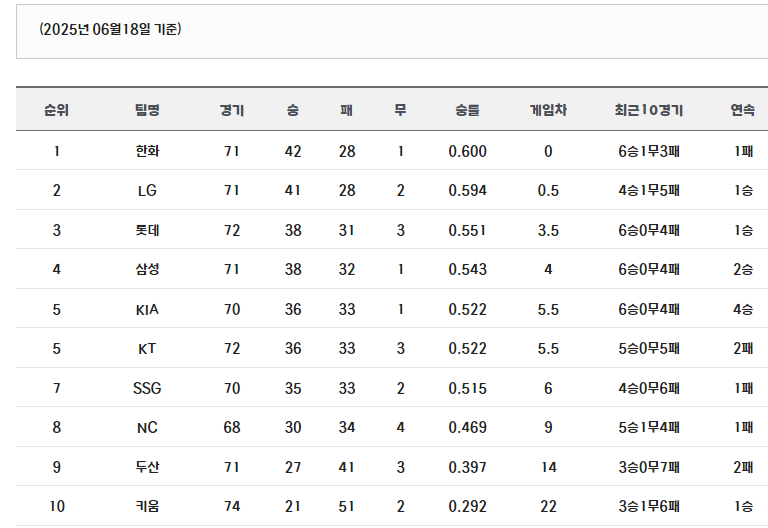This screenshot has height=528, width=768.
Task: Select the KIA team name
Action: coord(147,310)
